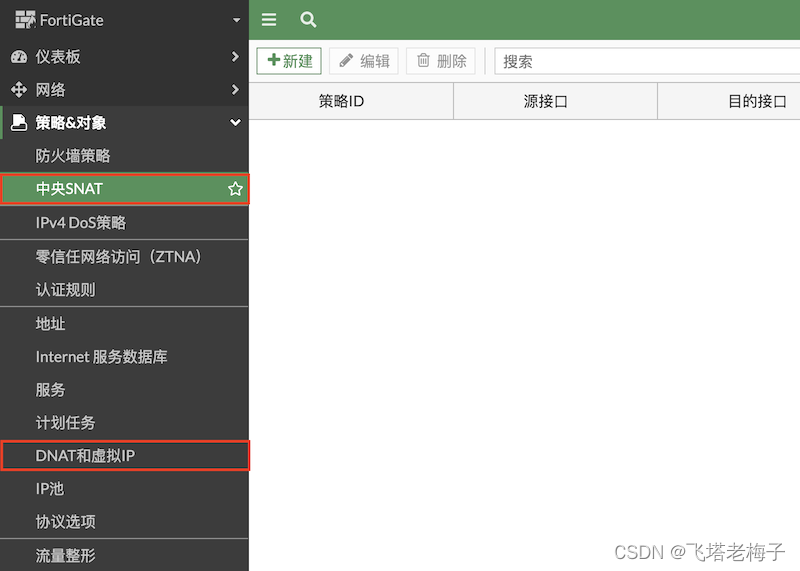Click the 编辑 edit button

tap(364, 61)
